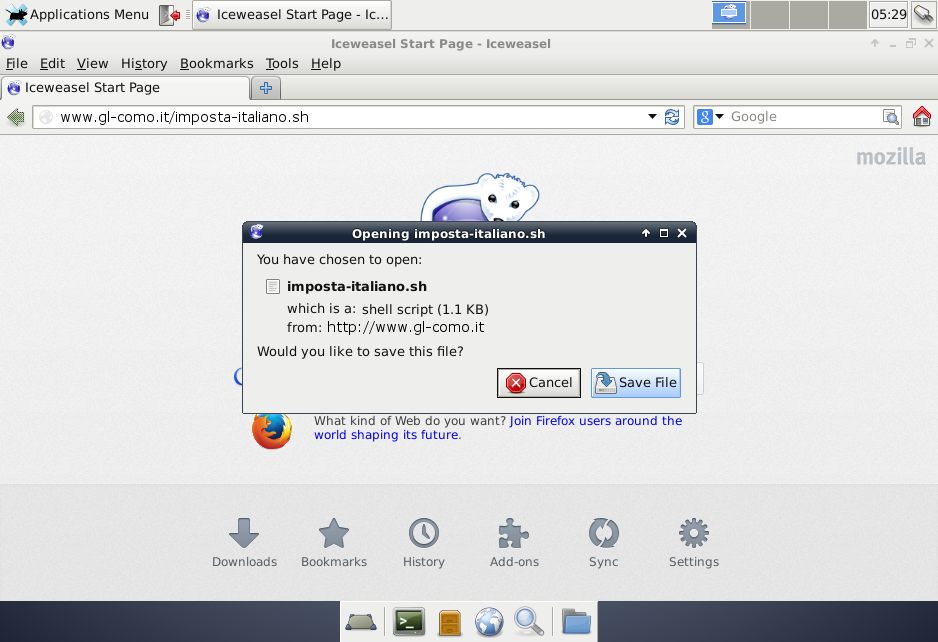This screenshot has height=642, width=938.
Task: Open the Tools menu
Action: pos(282,63)
